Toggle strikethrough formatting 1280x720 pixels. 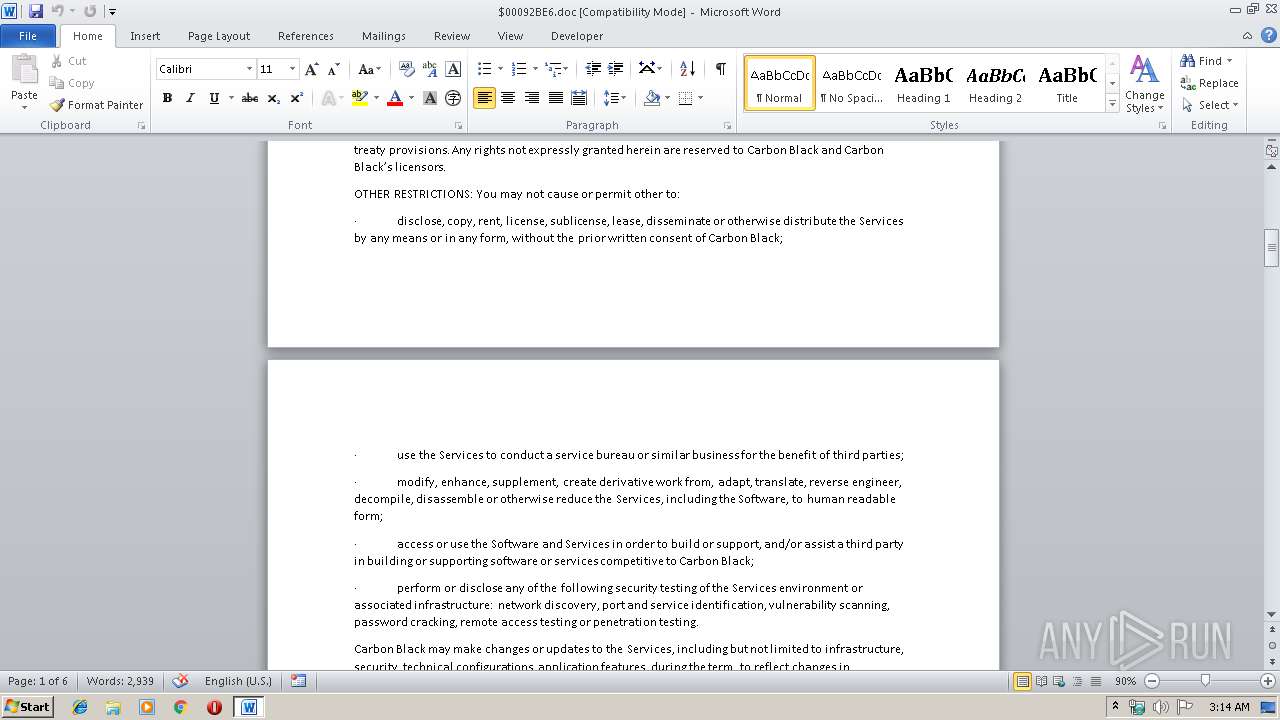250,98
